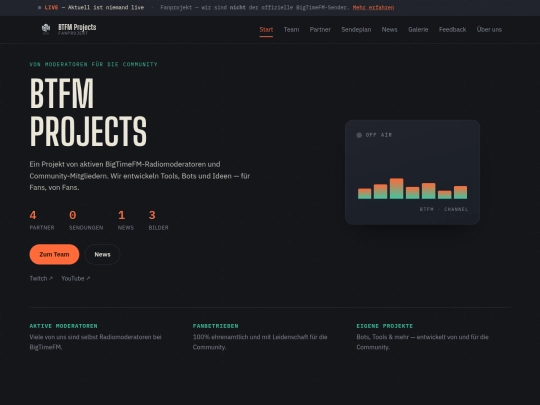This screenshot has width=540, height=405.
Task: Click the '0 Sendungen' statistic
Action: [86, 220]
